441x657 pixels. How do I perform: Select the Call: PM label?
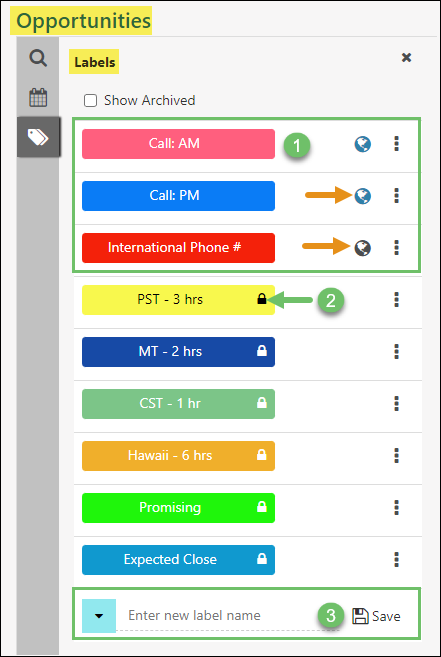click(x=178, y=196)
